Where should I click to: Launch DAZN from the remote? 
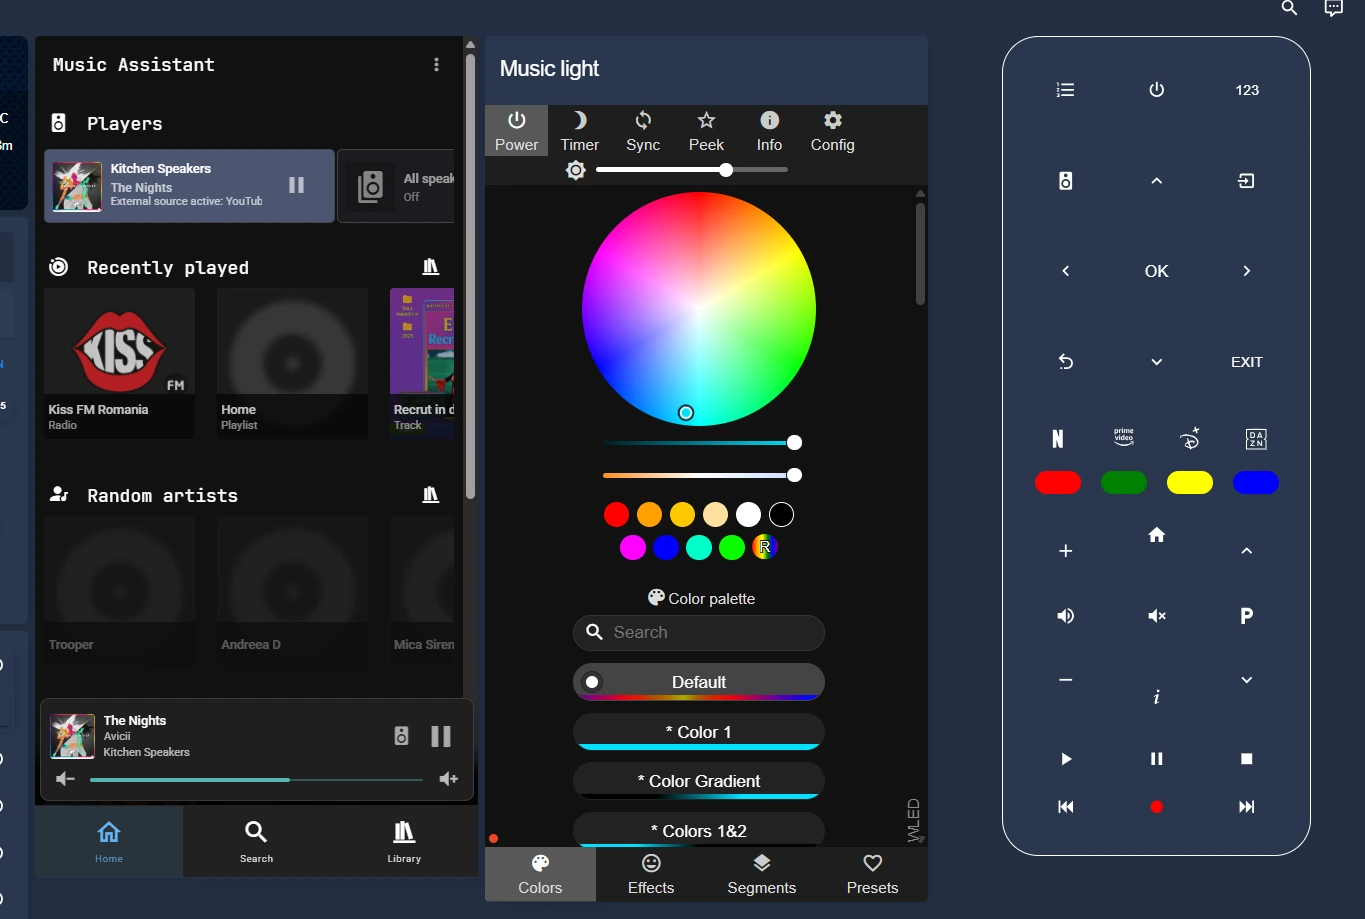pyautogui.click(x=1256, y=439)
